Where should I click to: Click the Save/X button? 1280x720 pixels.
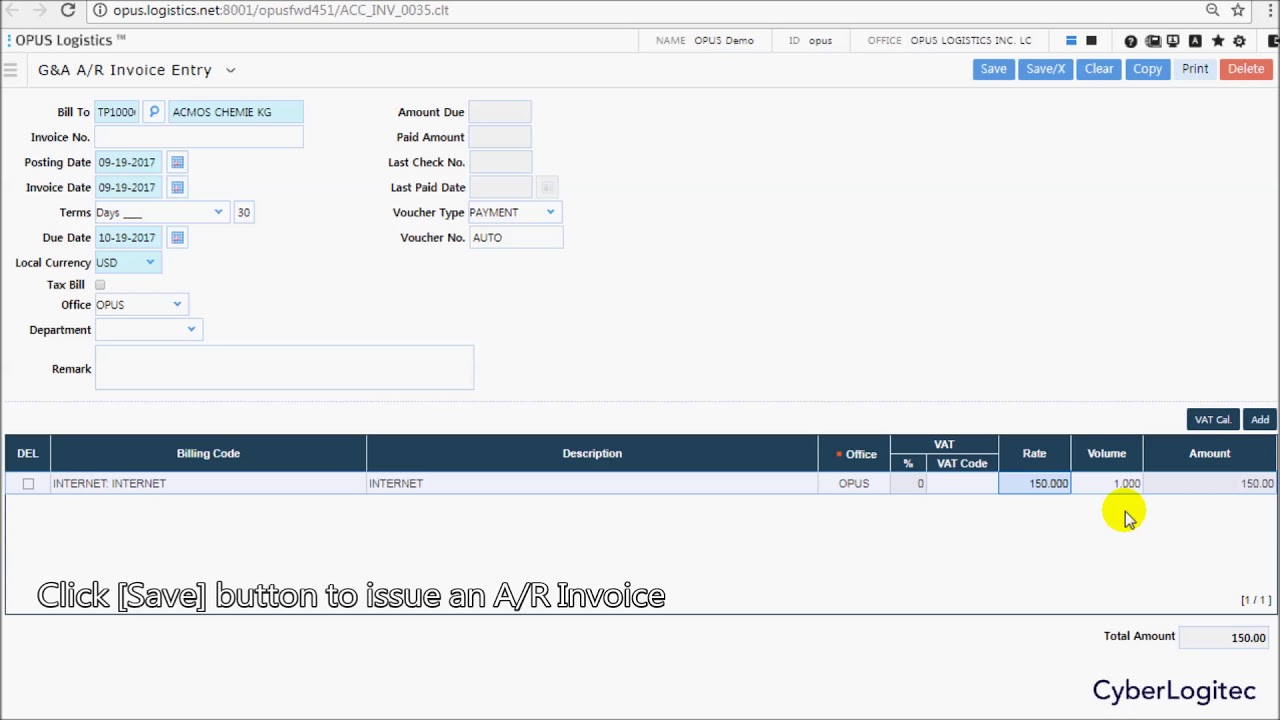coord(1045,69)
